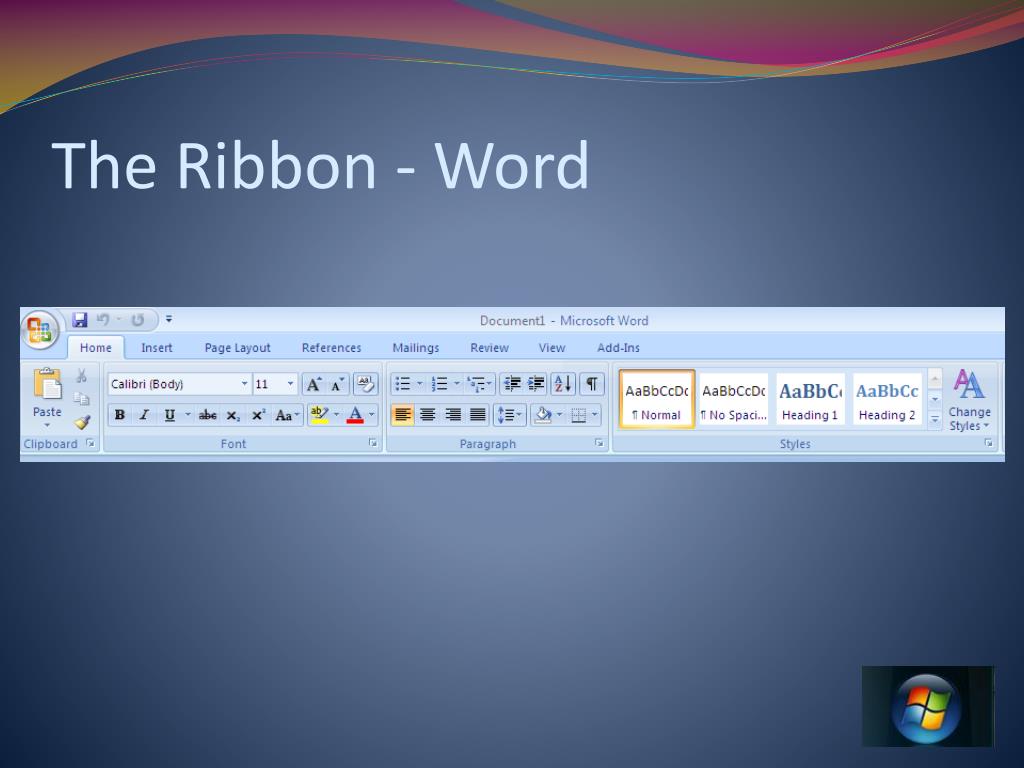Toggle Bold formatting
This screenshot has height=768, width=1024.
coord(120,415)
